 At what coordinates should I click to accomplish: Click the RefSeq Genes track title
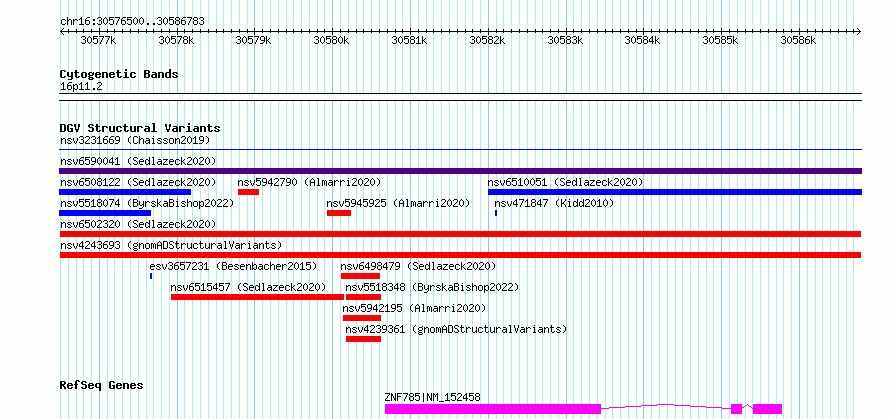click(x=102, y=386)
